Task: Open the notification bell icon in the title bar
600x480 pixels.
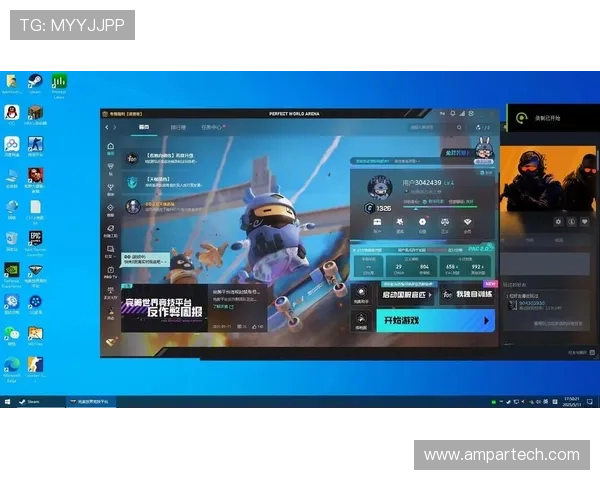Action: tap(453, 113)
